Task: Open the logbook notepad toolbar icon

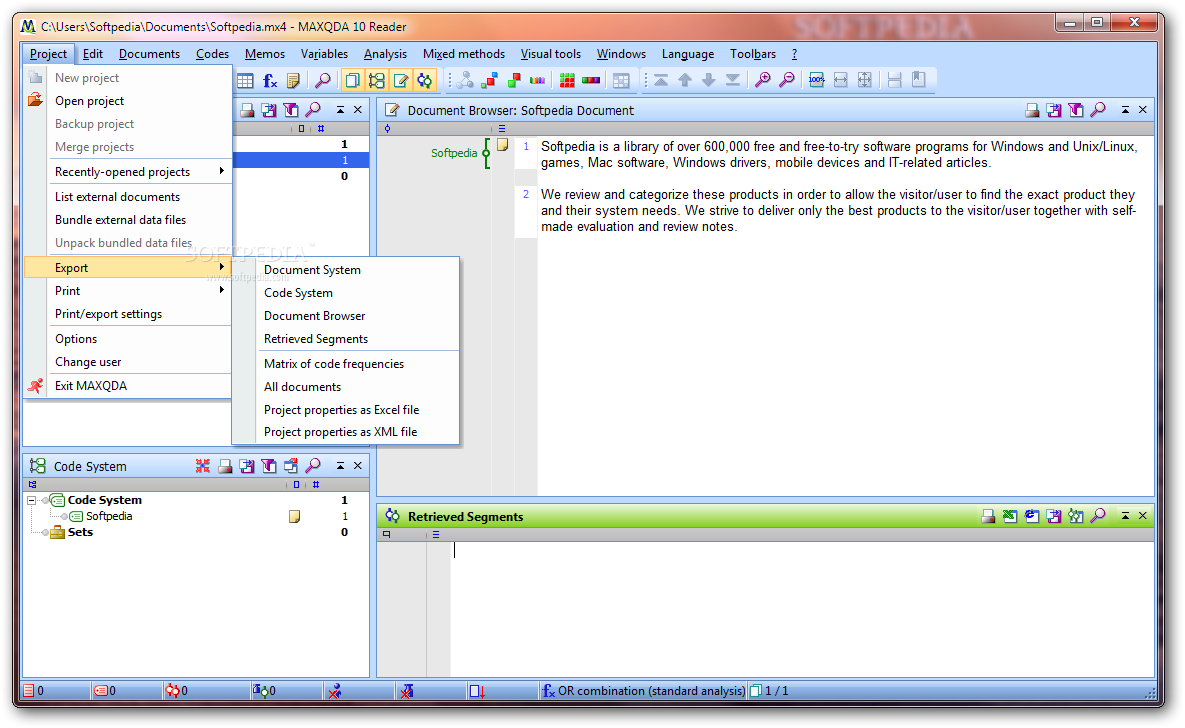Action: click(294, 80)
